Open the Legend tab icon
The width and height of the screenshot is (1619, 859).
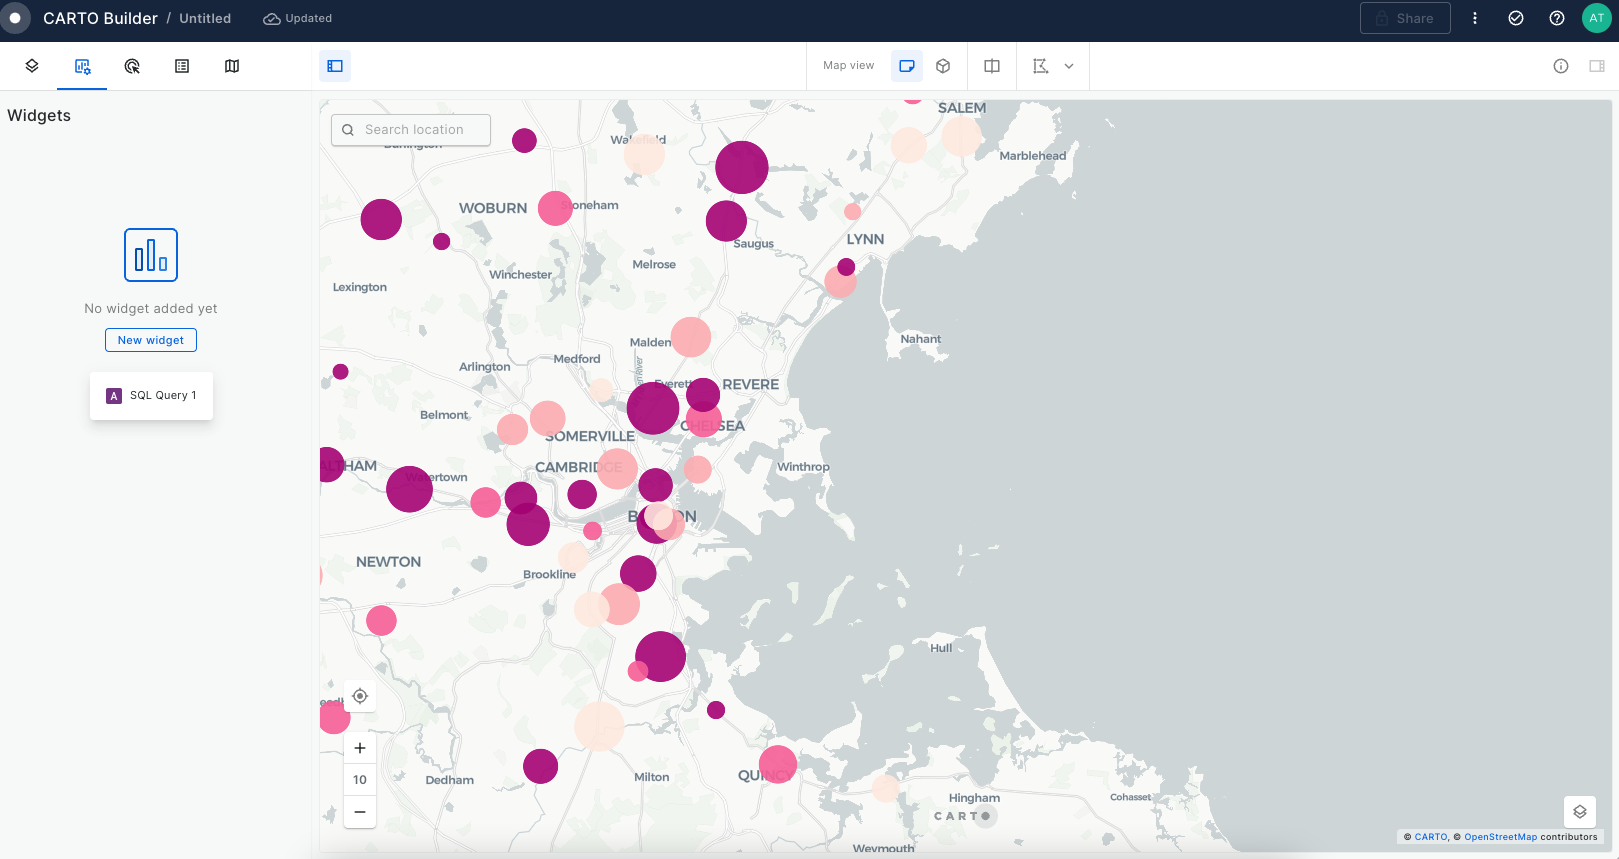[182, 66]
